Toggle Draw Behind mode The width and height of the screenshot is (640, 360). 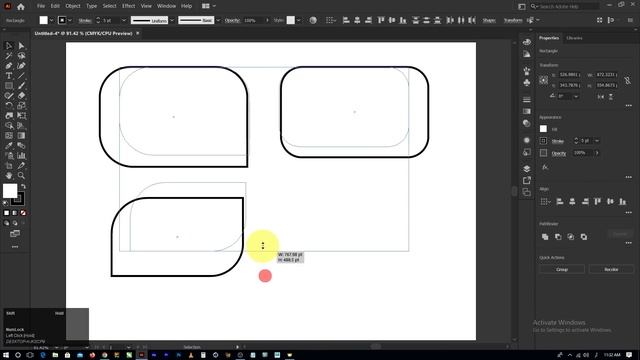coord(15,223)
